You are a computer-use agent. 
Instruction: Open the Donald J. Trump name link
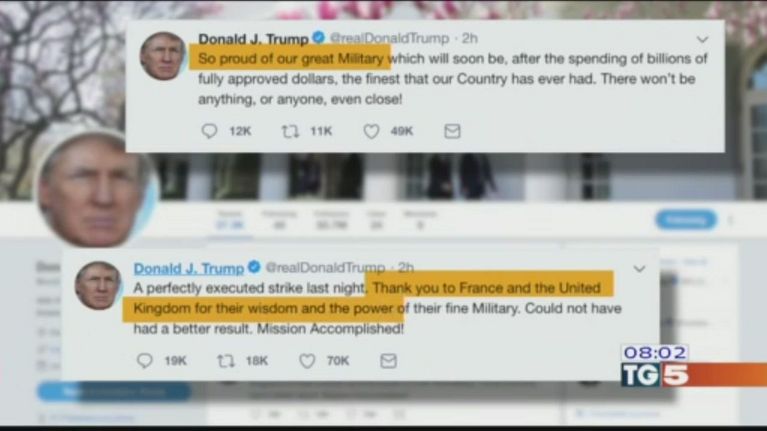click(x=188, y=268)
